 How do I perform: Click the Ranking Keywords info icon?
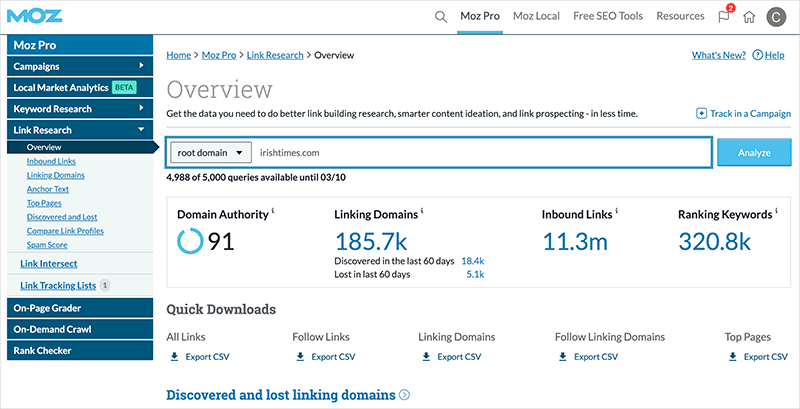coord(777,210)
